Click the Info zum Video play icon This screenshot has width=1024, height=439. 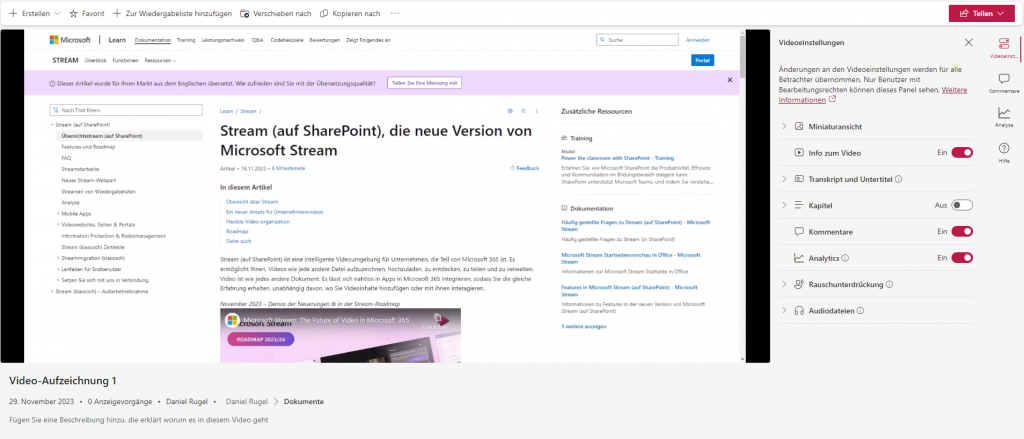pos(799,153)
